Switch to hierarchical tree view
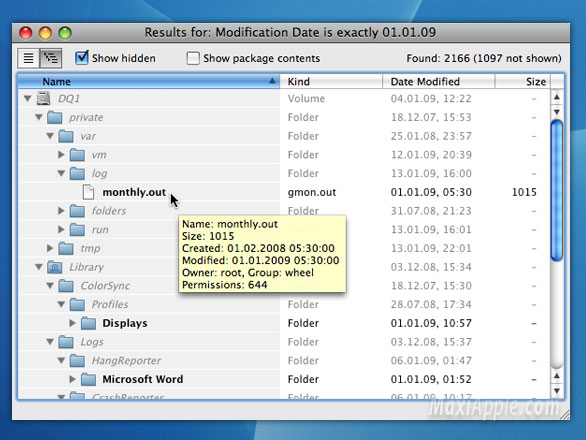Image resolution: width=586 pixels, height=440 pixels. pos(51,58)
